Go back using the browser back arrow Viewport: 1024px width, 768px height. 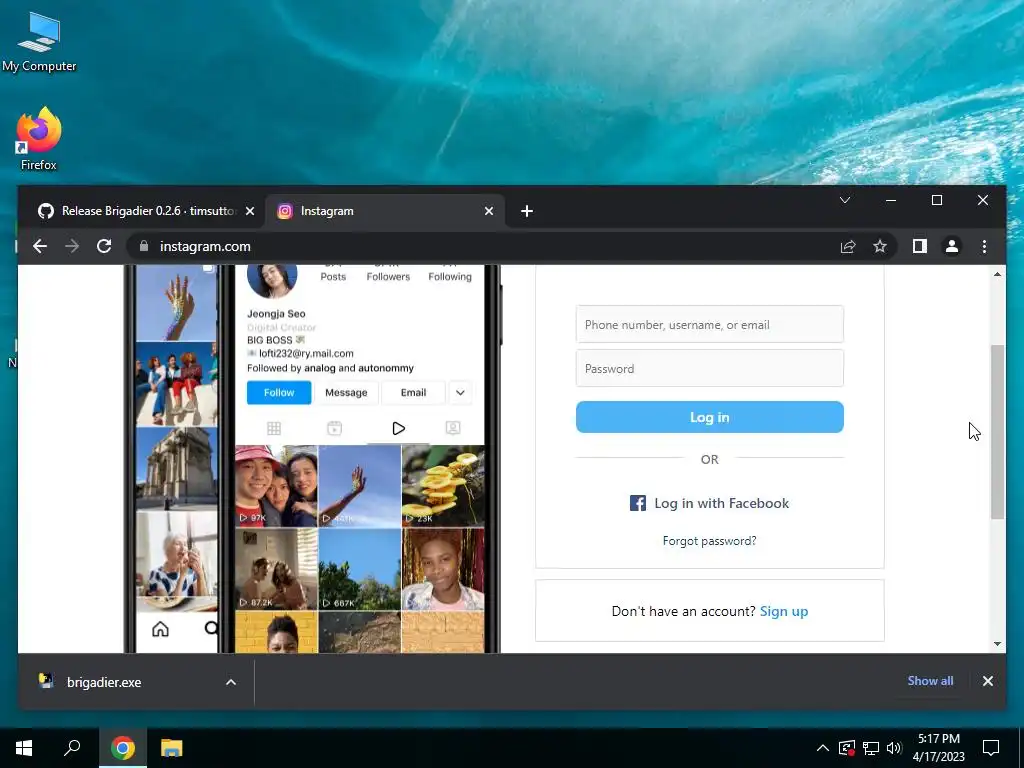click(x=40, y=246)
